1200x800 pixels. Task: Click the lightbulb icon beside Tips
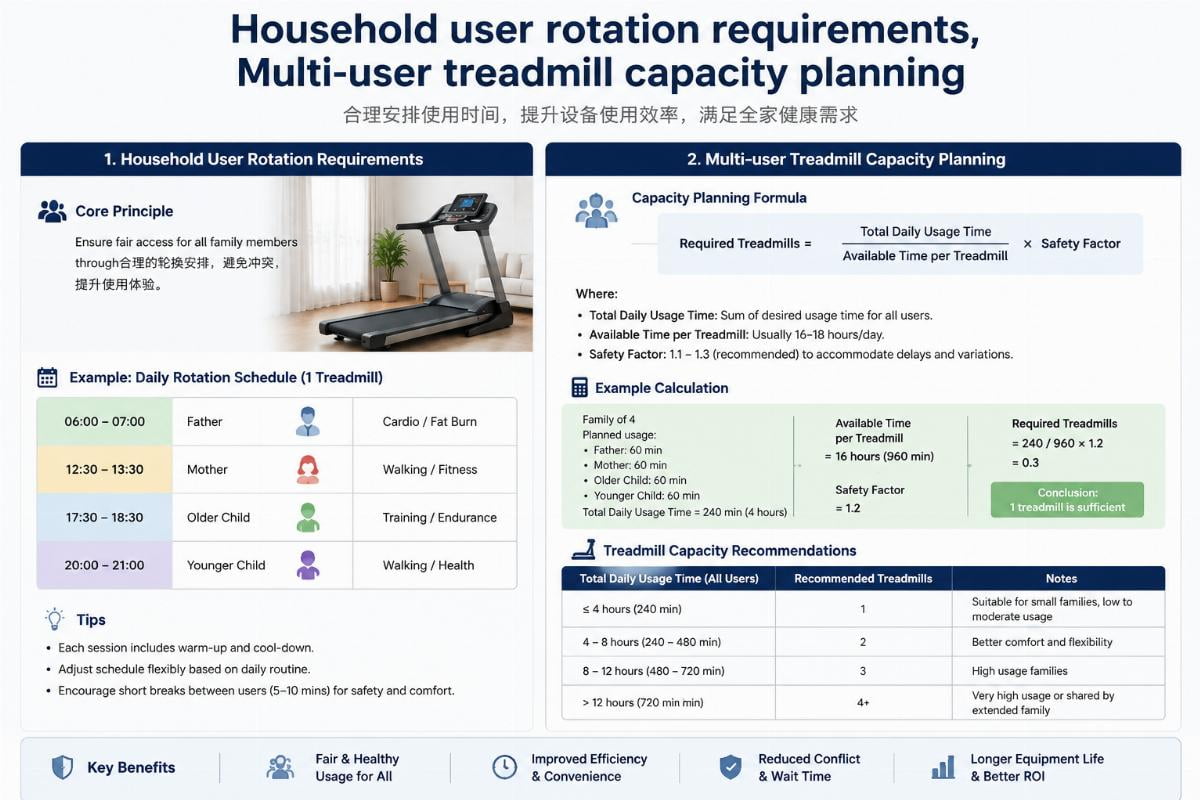coord(54,619)
